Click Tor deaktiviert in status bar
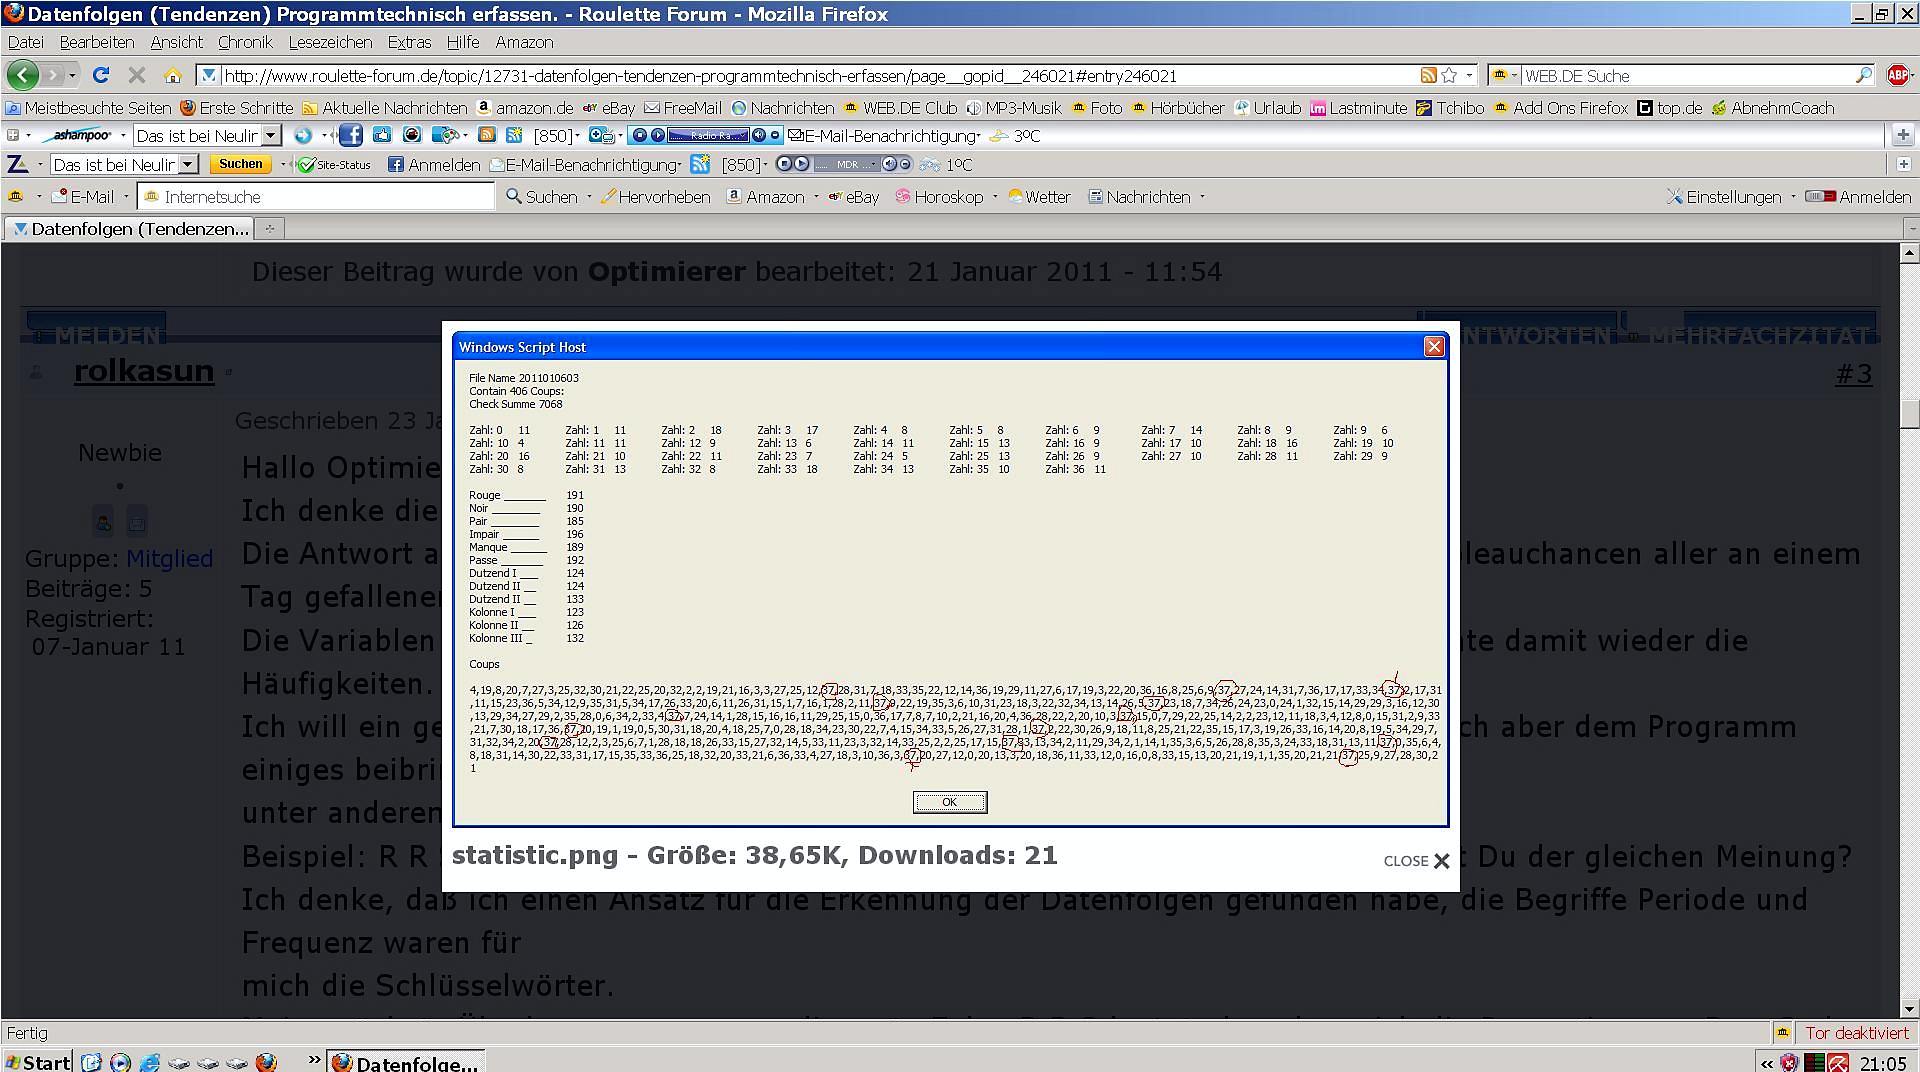Viewport: 1920px width, 1072px height. pyautogui.click(x=1856, y=1033)
